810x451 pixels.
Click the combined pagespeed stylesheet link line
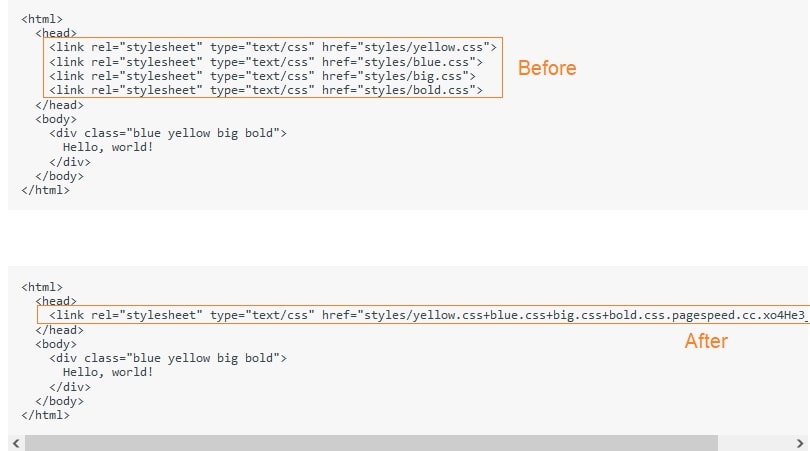[420, 315]
